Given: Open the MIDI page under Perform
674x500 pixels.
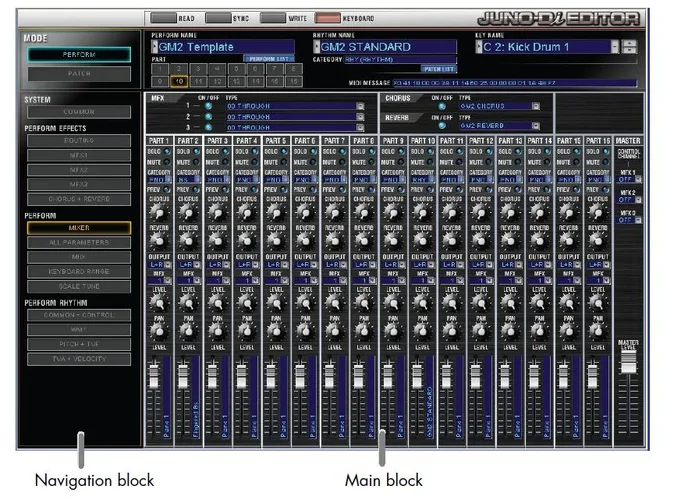Looking at the screenshot, I should click(x=79, y=257).
